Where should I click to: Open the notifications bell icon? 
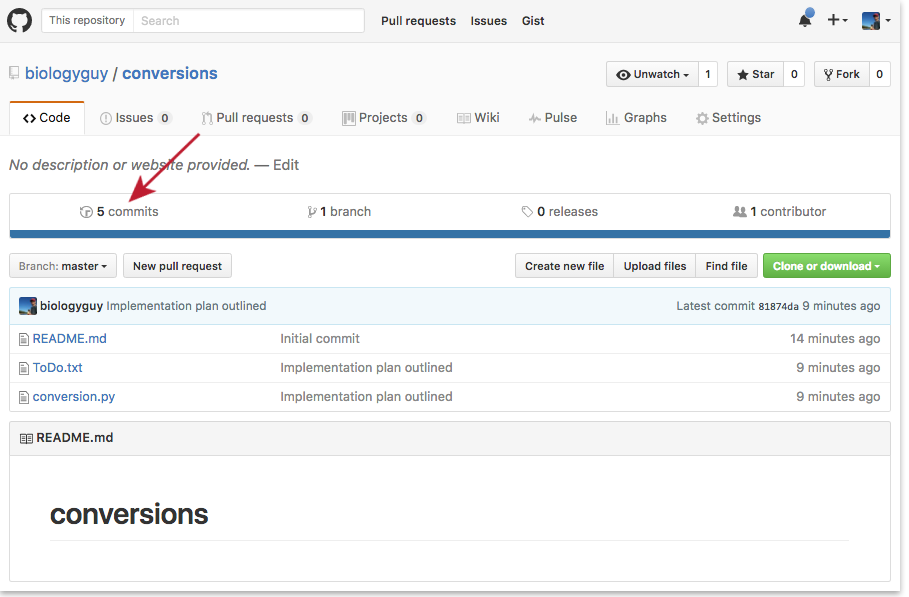coord(806,20)
